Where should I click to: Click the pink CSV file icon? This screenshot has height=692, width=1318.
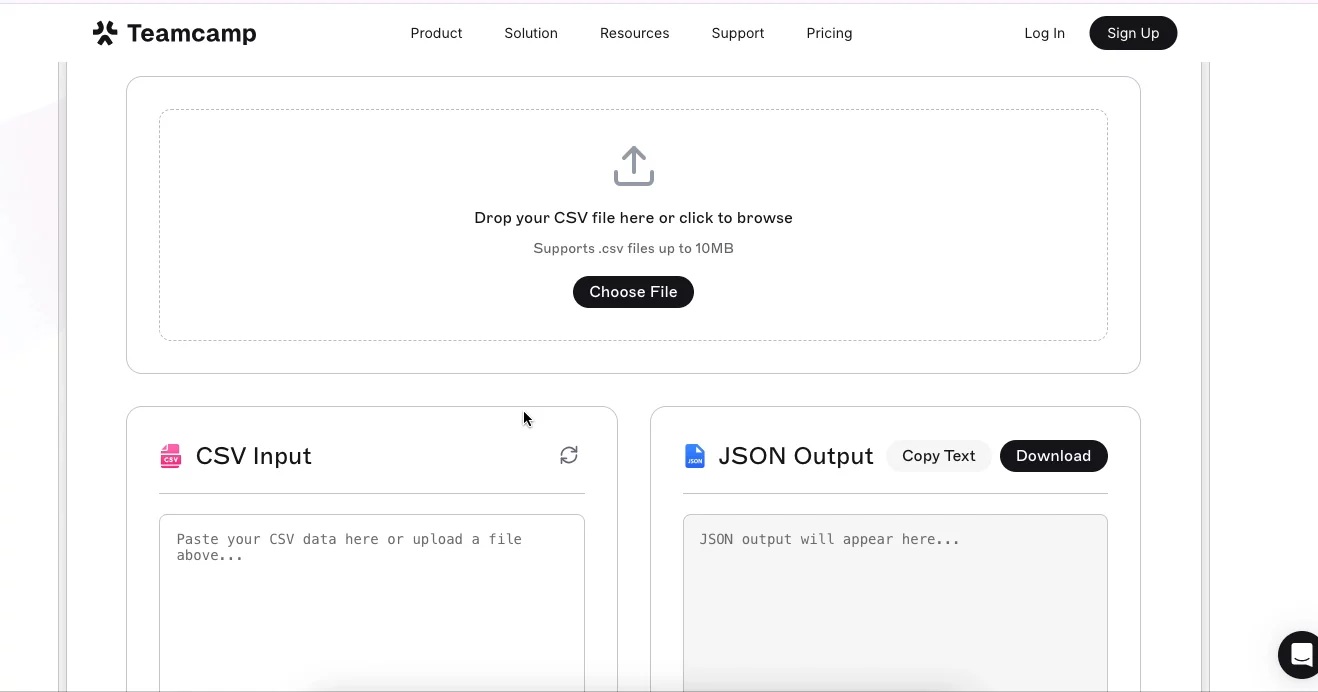pos(171,456)
